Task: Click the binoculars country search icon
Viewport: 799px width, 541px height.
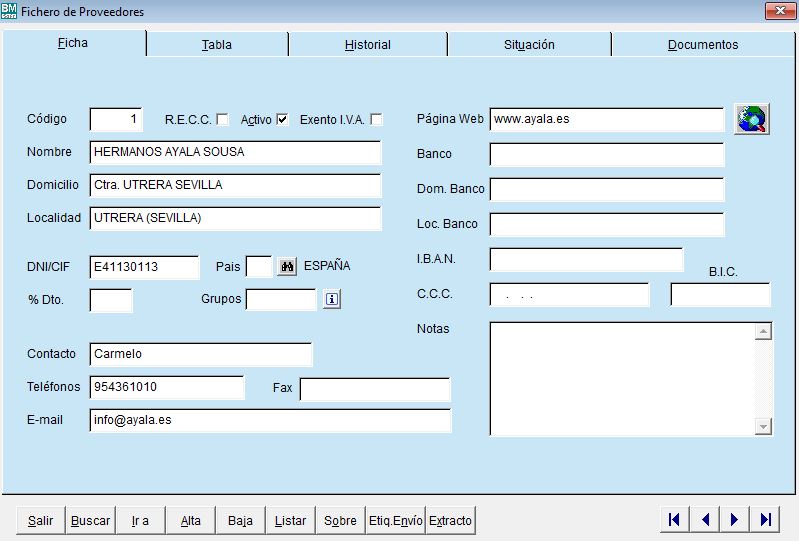Action: click(x=288, y=267)
